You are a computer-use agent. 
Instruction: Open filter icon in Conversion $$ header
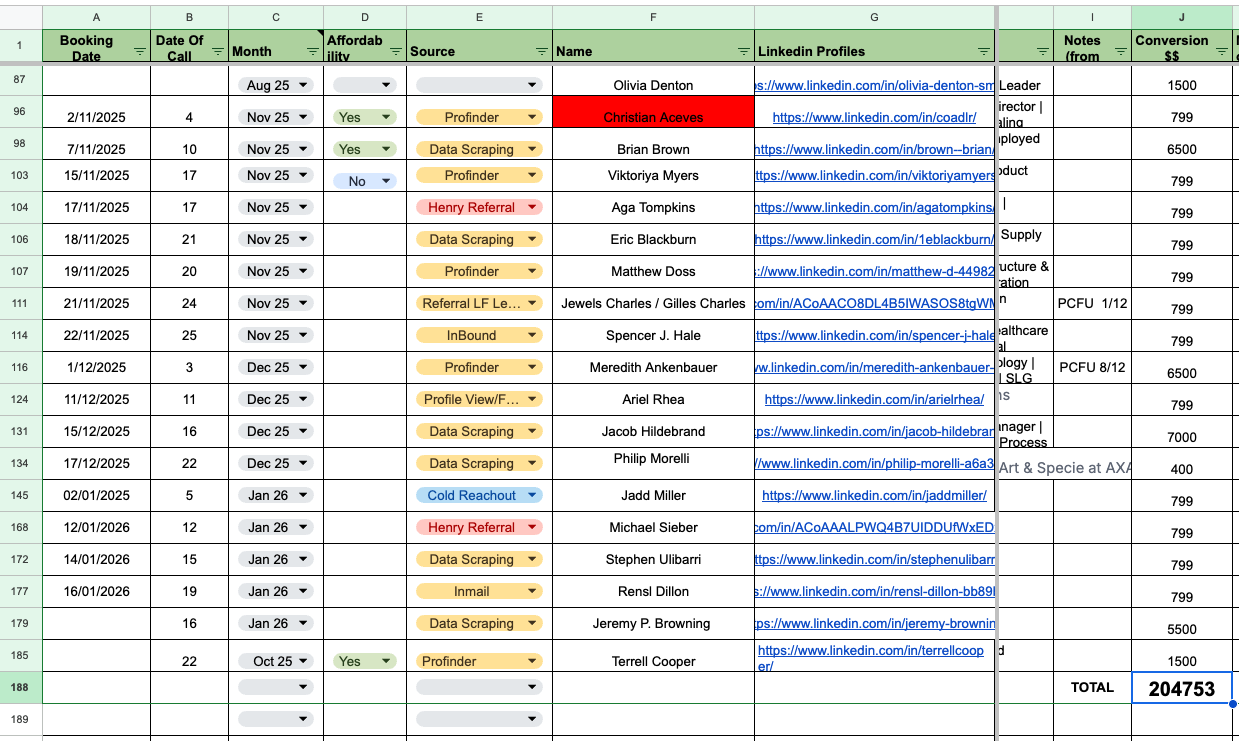click(x=1222, y=51)
